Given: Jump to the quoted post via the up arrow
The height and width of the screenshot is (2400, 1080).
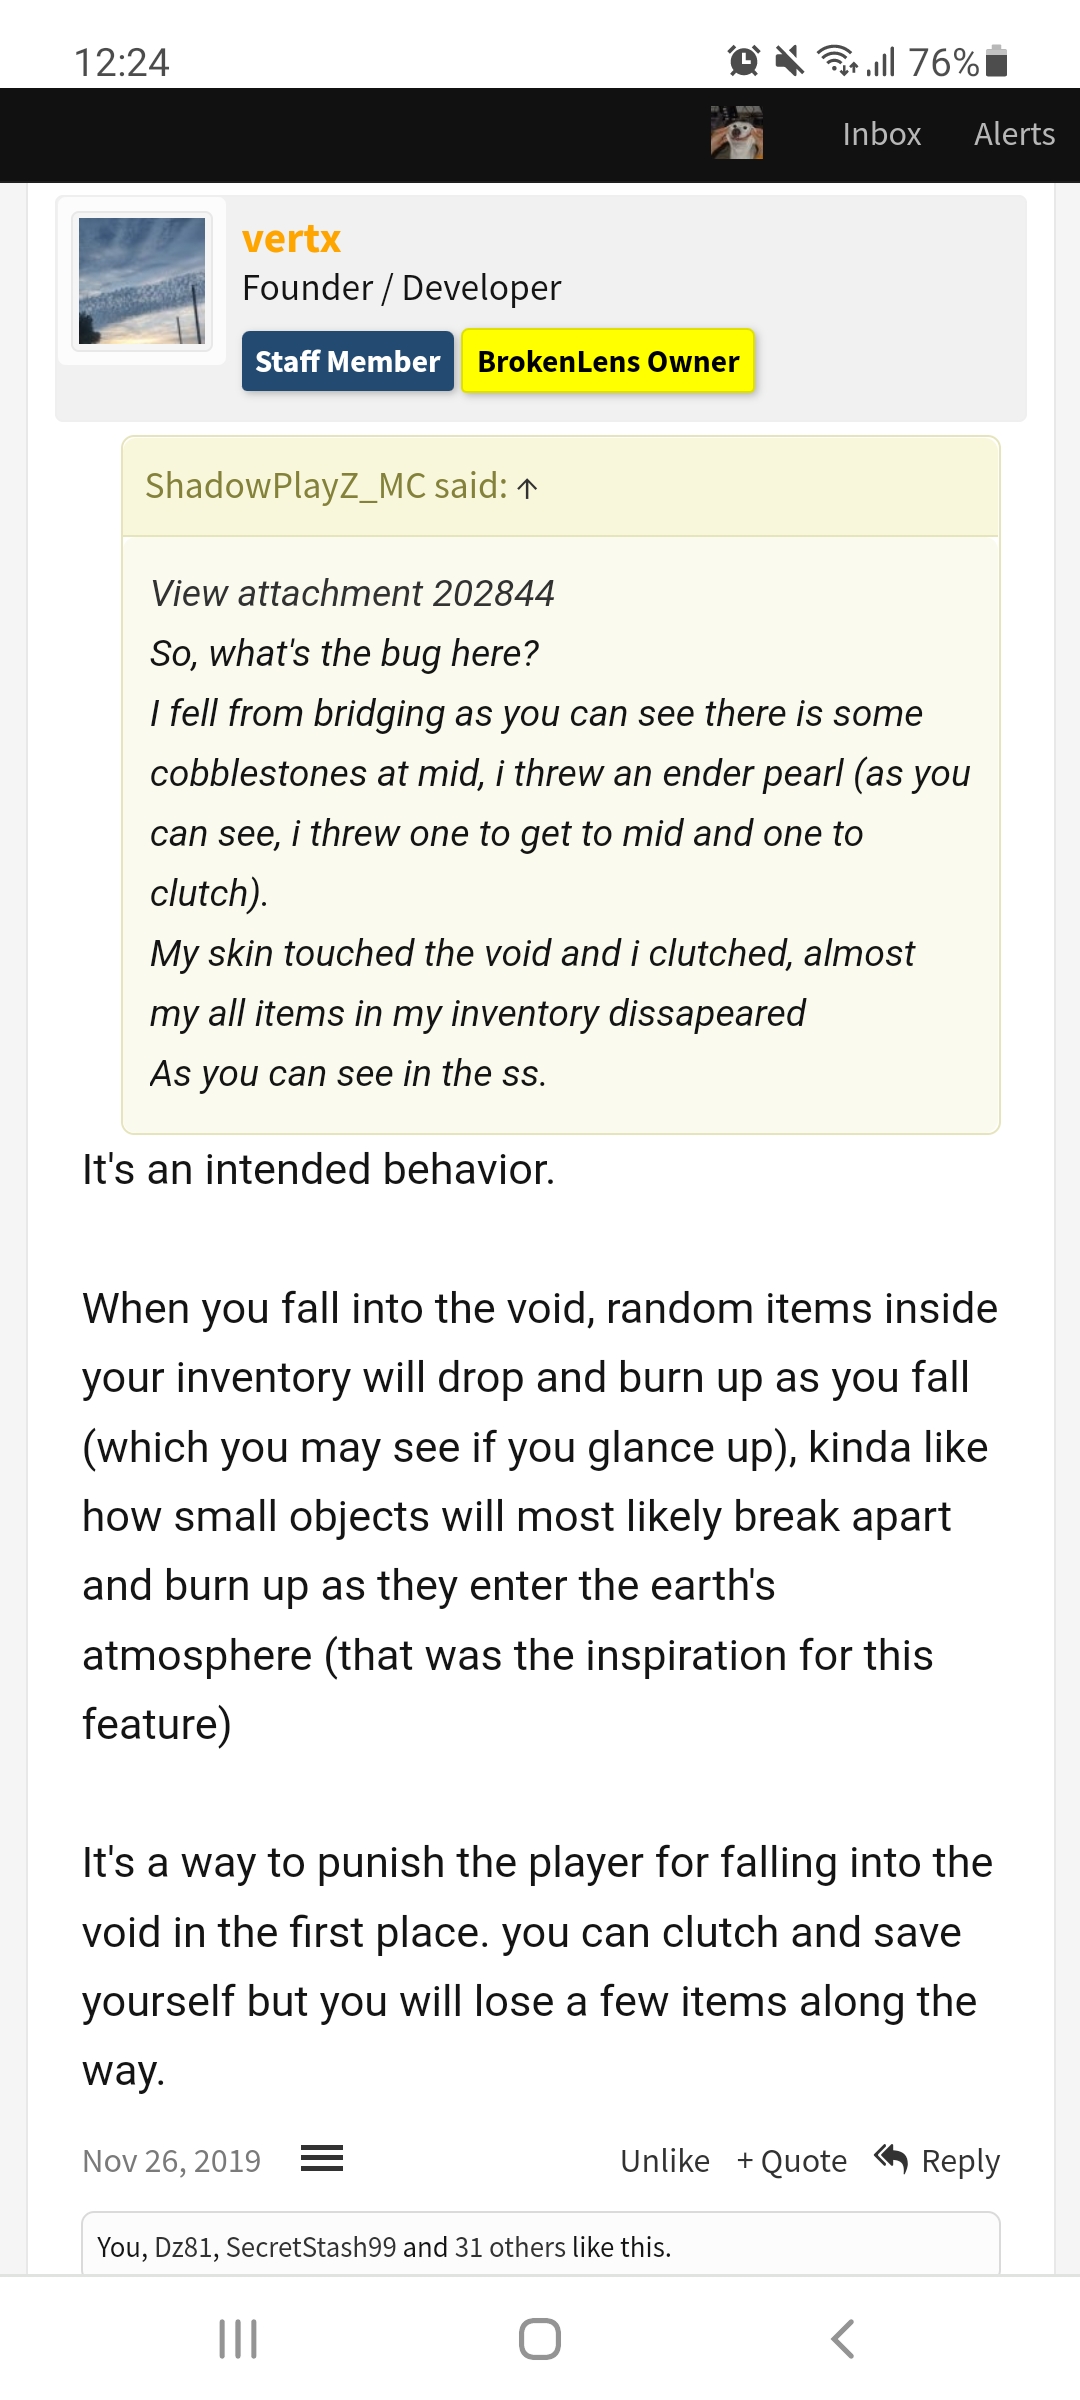Looking at the screenshot, I should [528, 488].
